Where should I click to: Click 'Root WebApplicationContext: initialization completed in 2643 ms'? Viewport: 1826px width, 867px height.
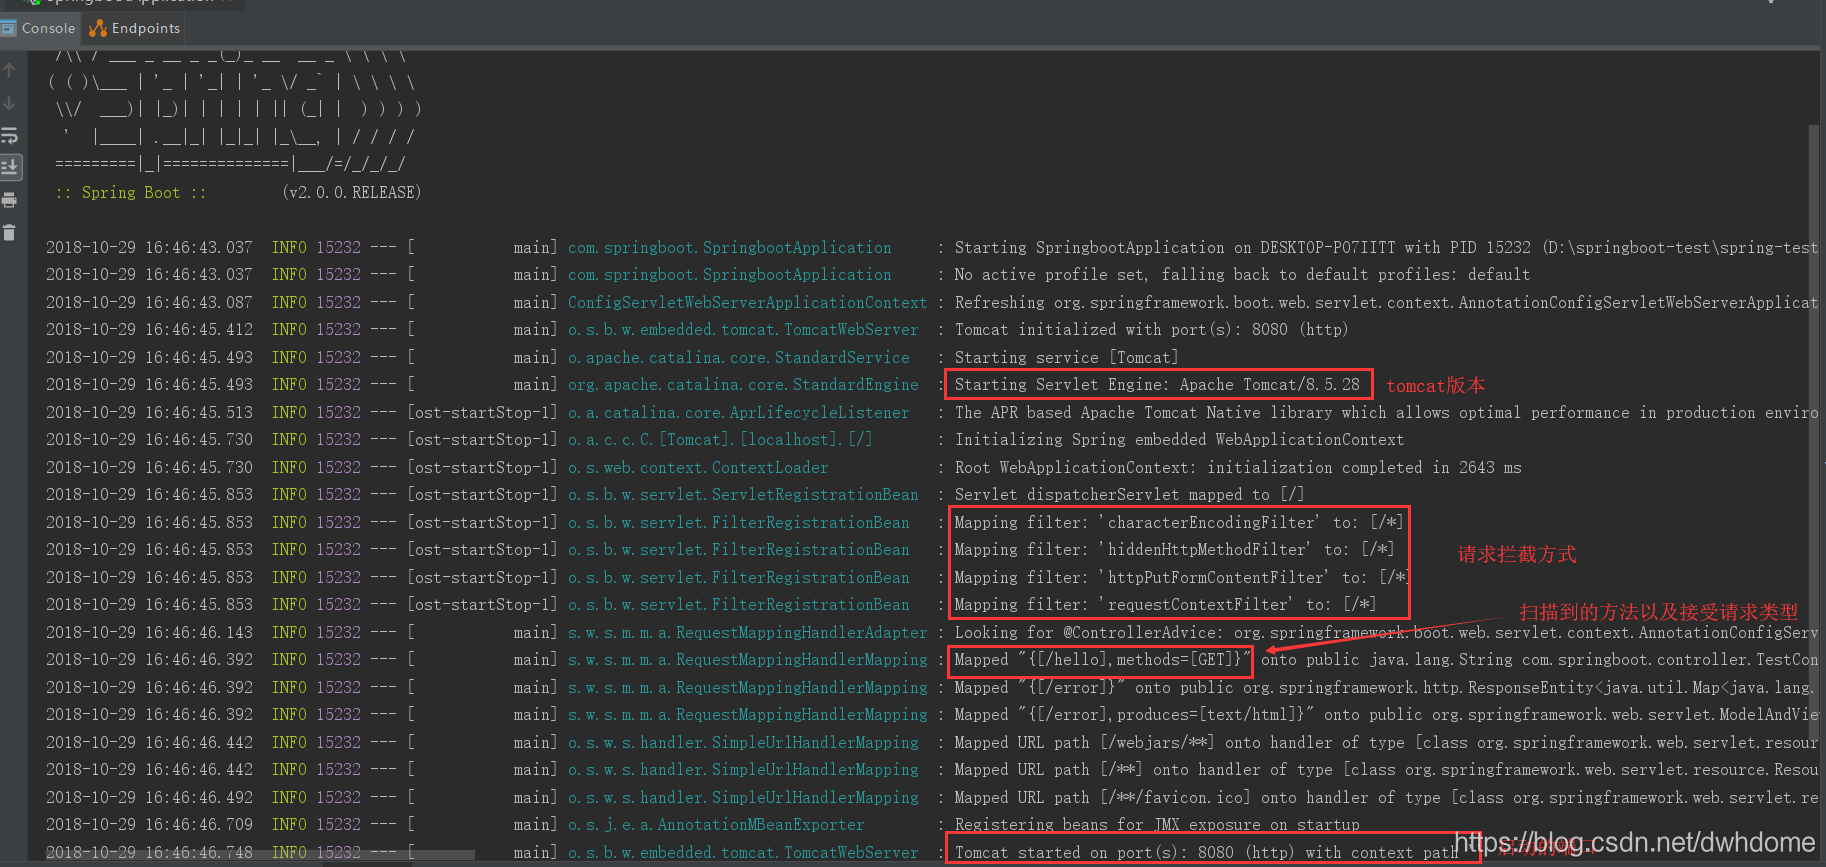click(x=1238, y=467)
